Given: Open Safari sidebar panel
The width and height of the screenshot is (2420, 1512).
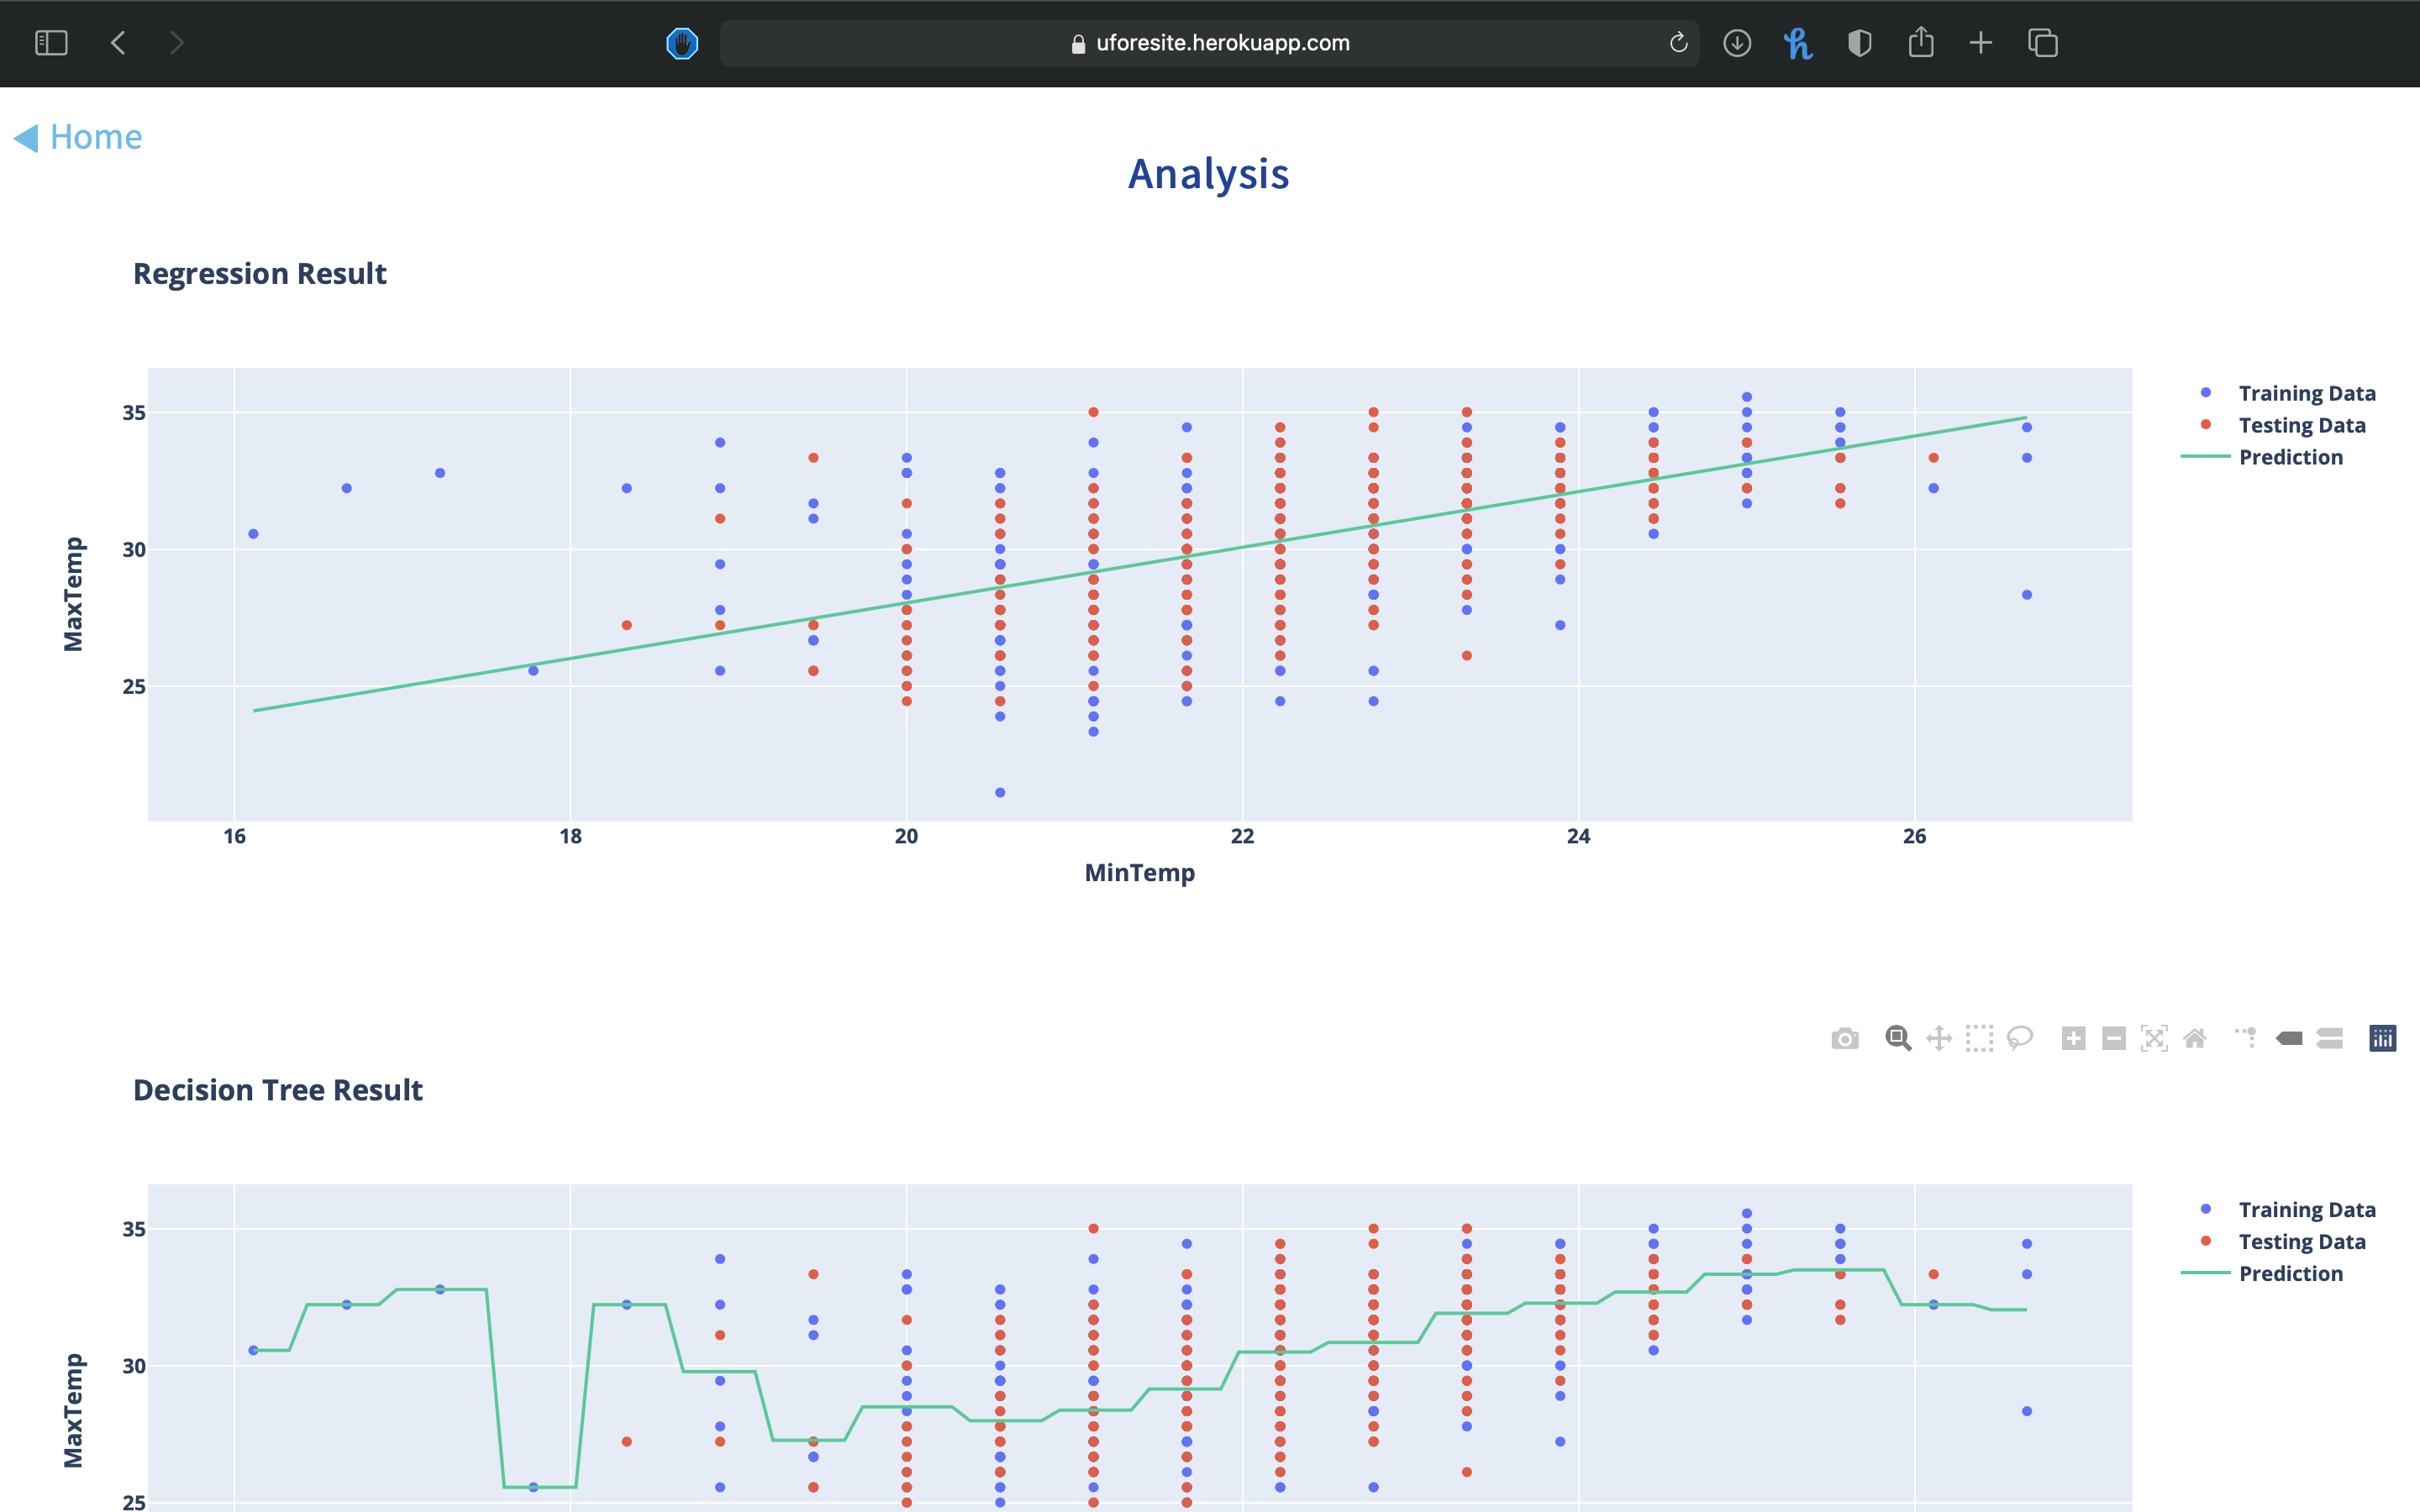Looking at the screenshot, I should pos(51,43).
